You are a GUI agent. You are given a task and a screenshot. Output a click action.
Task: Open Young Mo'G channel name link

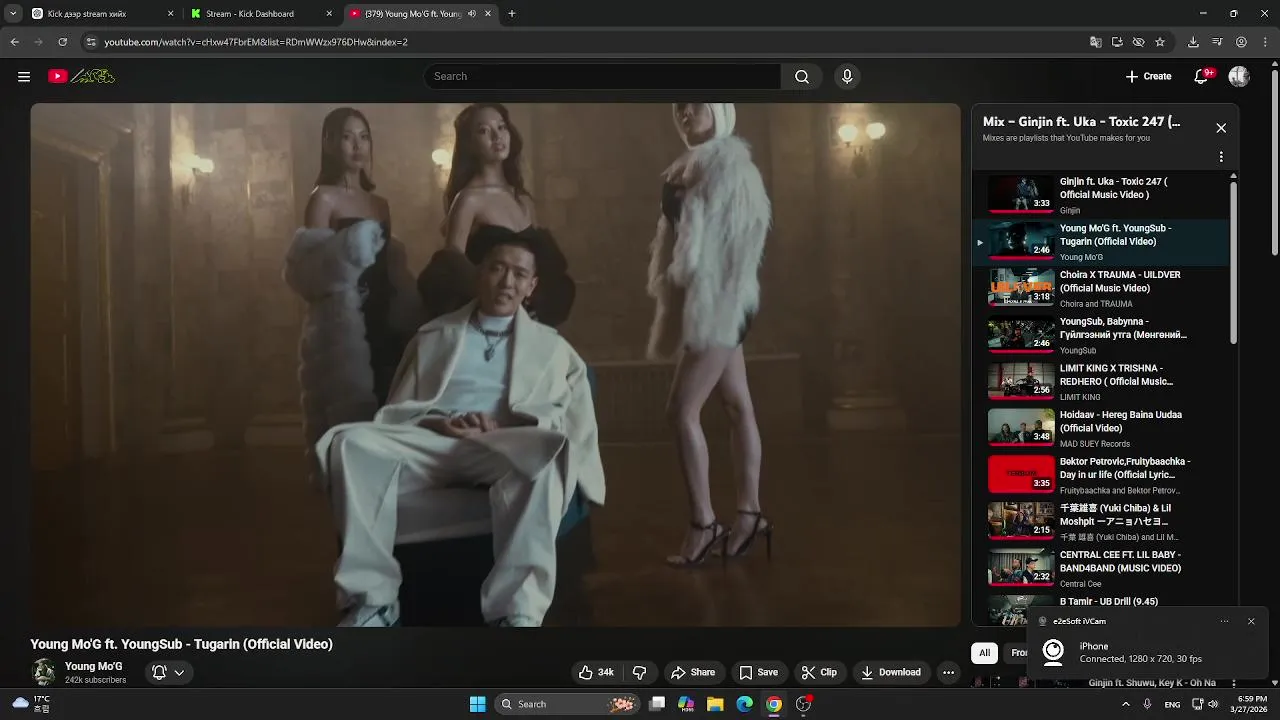point(94,666)
